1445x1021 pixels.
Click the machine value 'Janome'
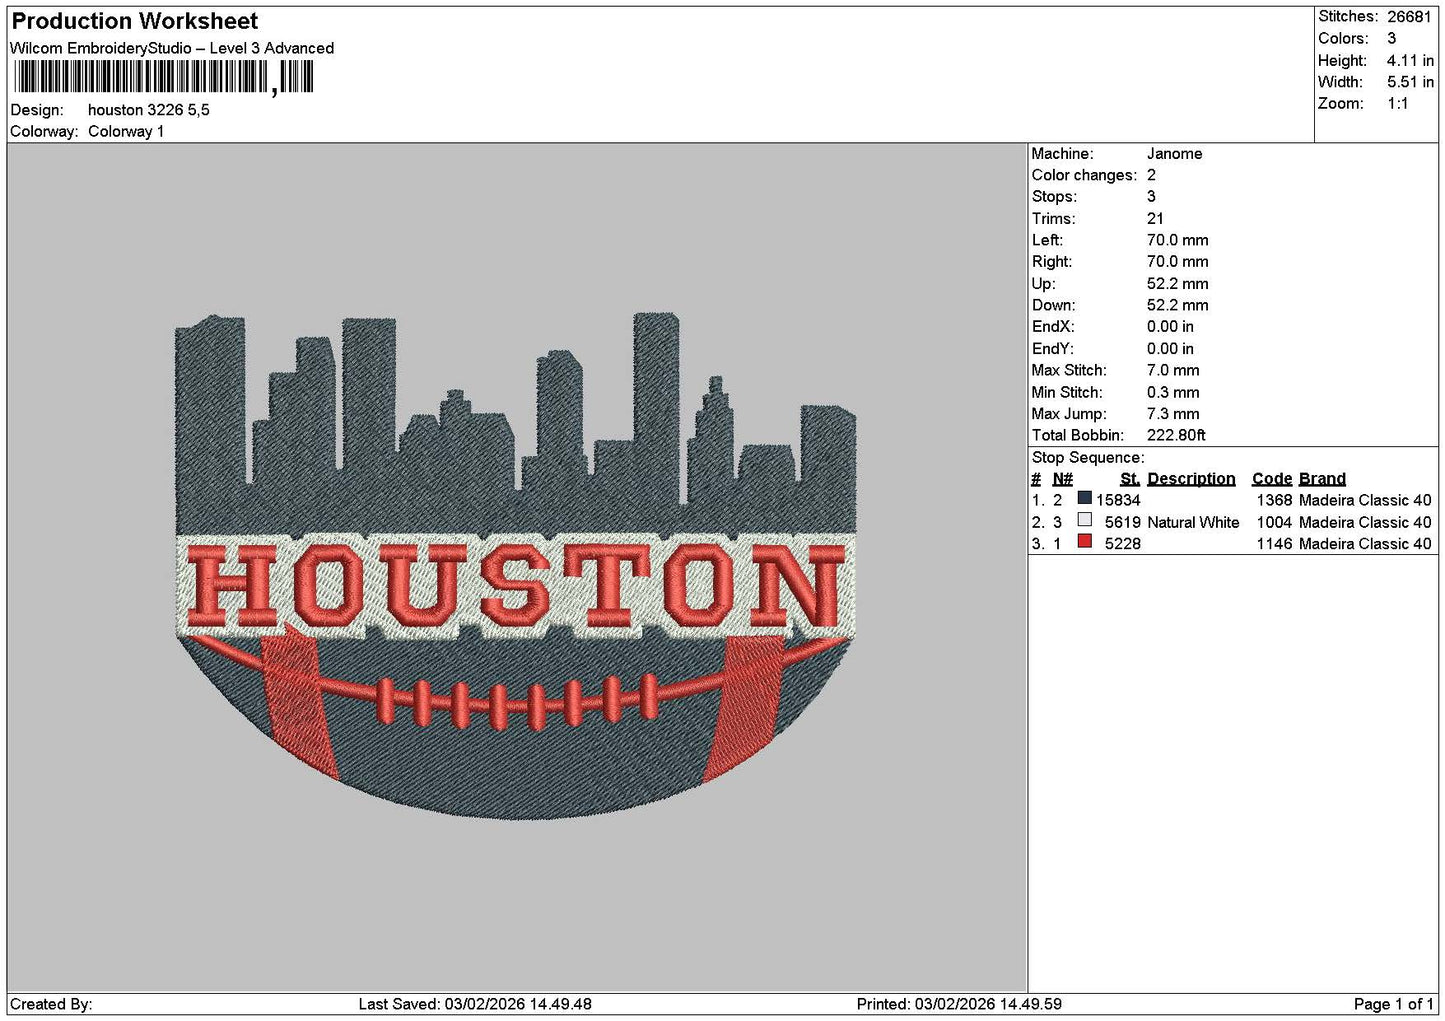tap(1174, 154)
